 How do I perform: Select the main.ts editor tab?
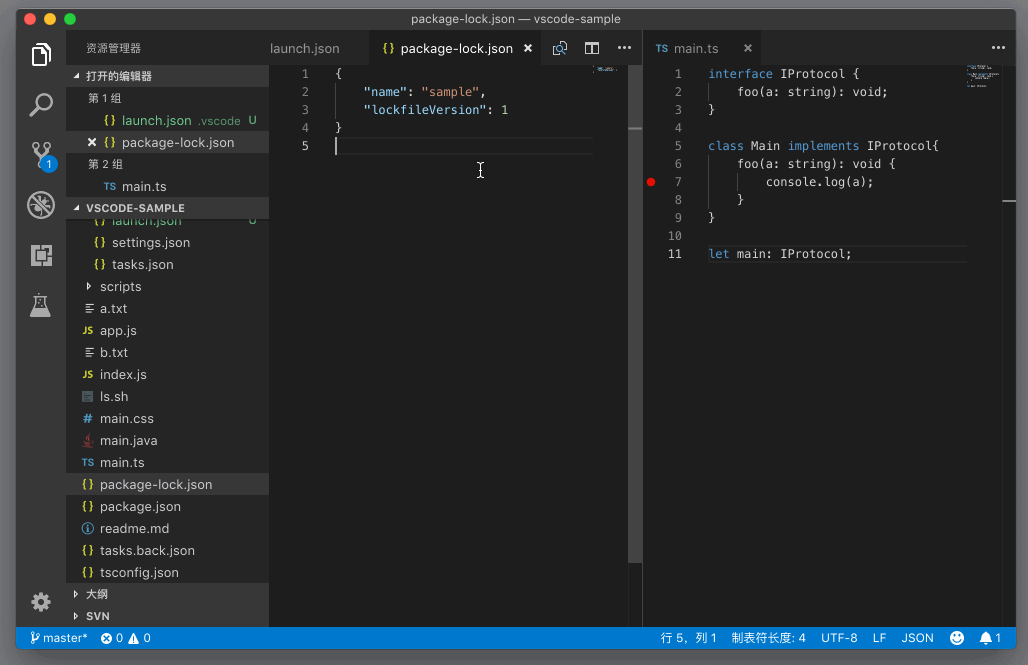695,48
